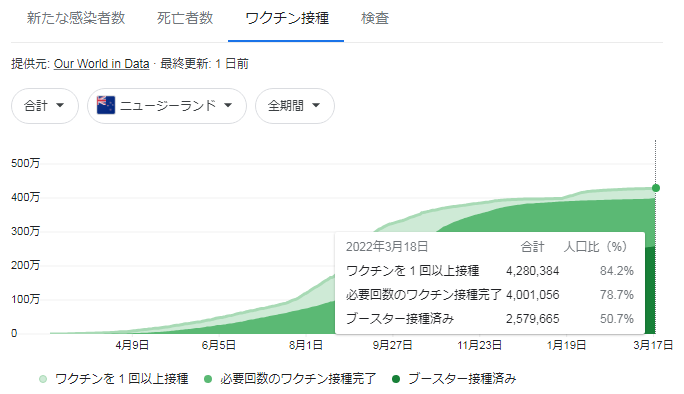
Task: Open the ニュージーランド country dropdown
Action: (x=167, y=106)
